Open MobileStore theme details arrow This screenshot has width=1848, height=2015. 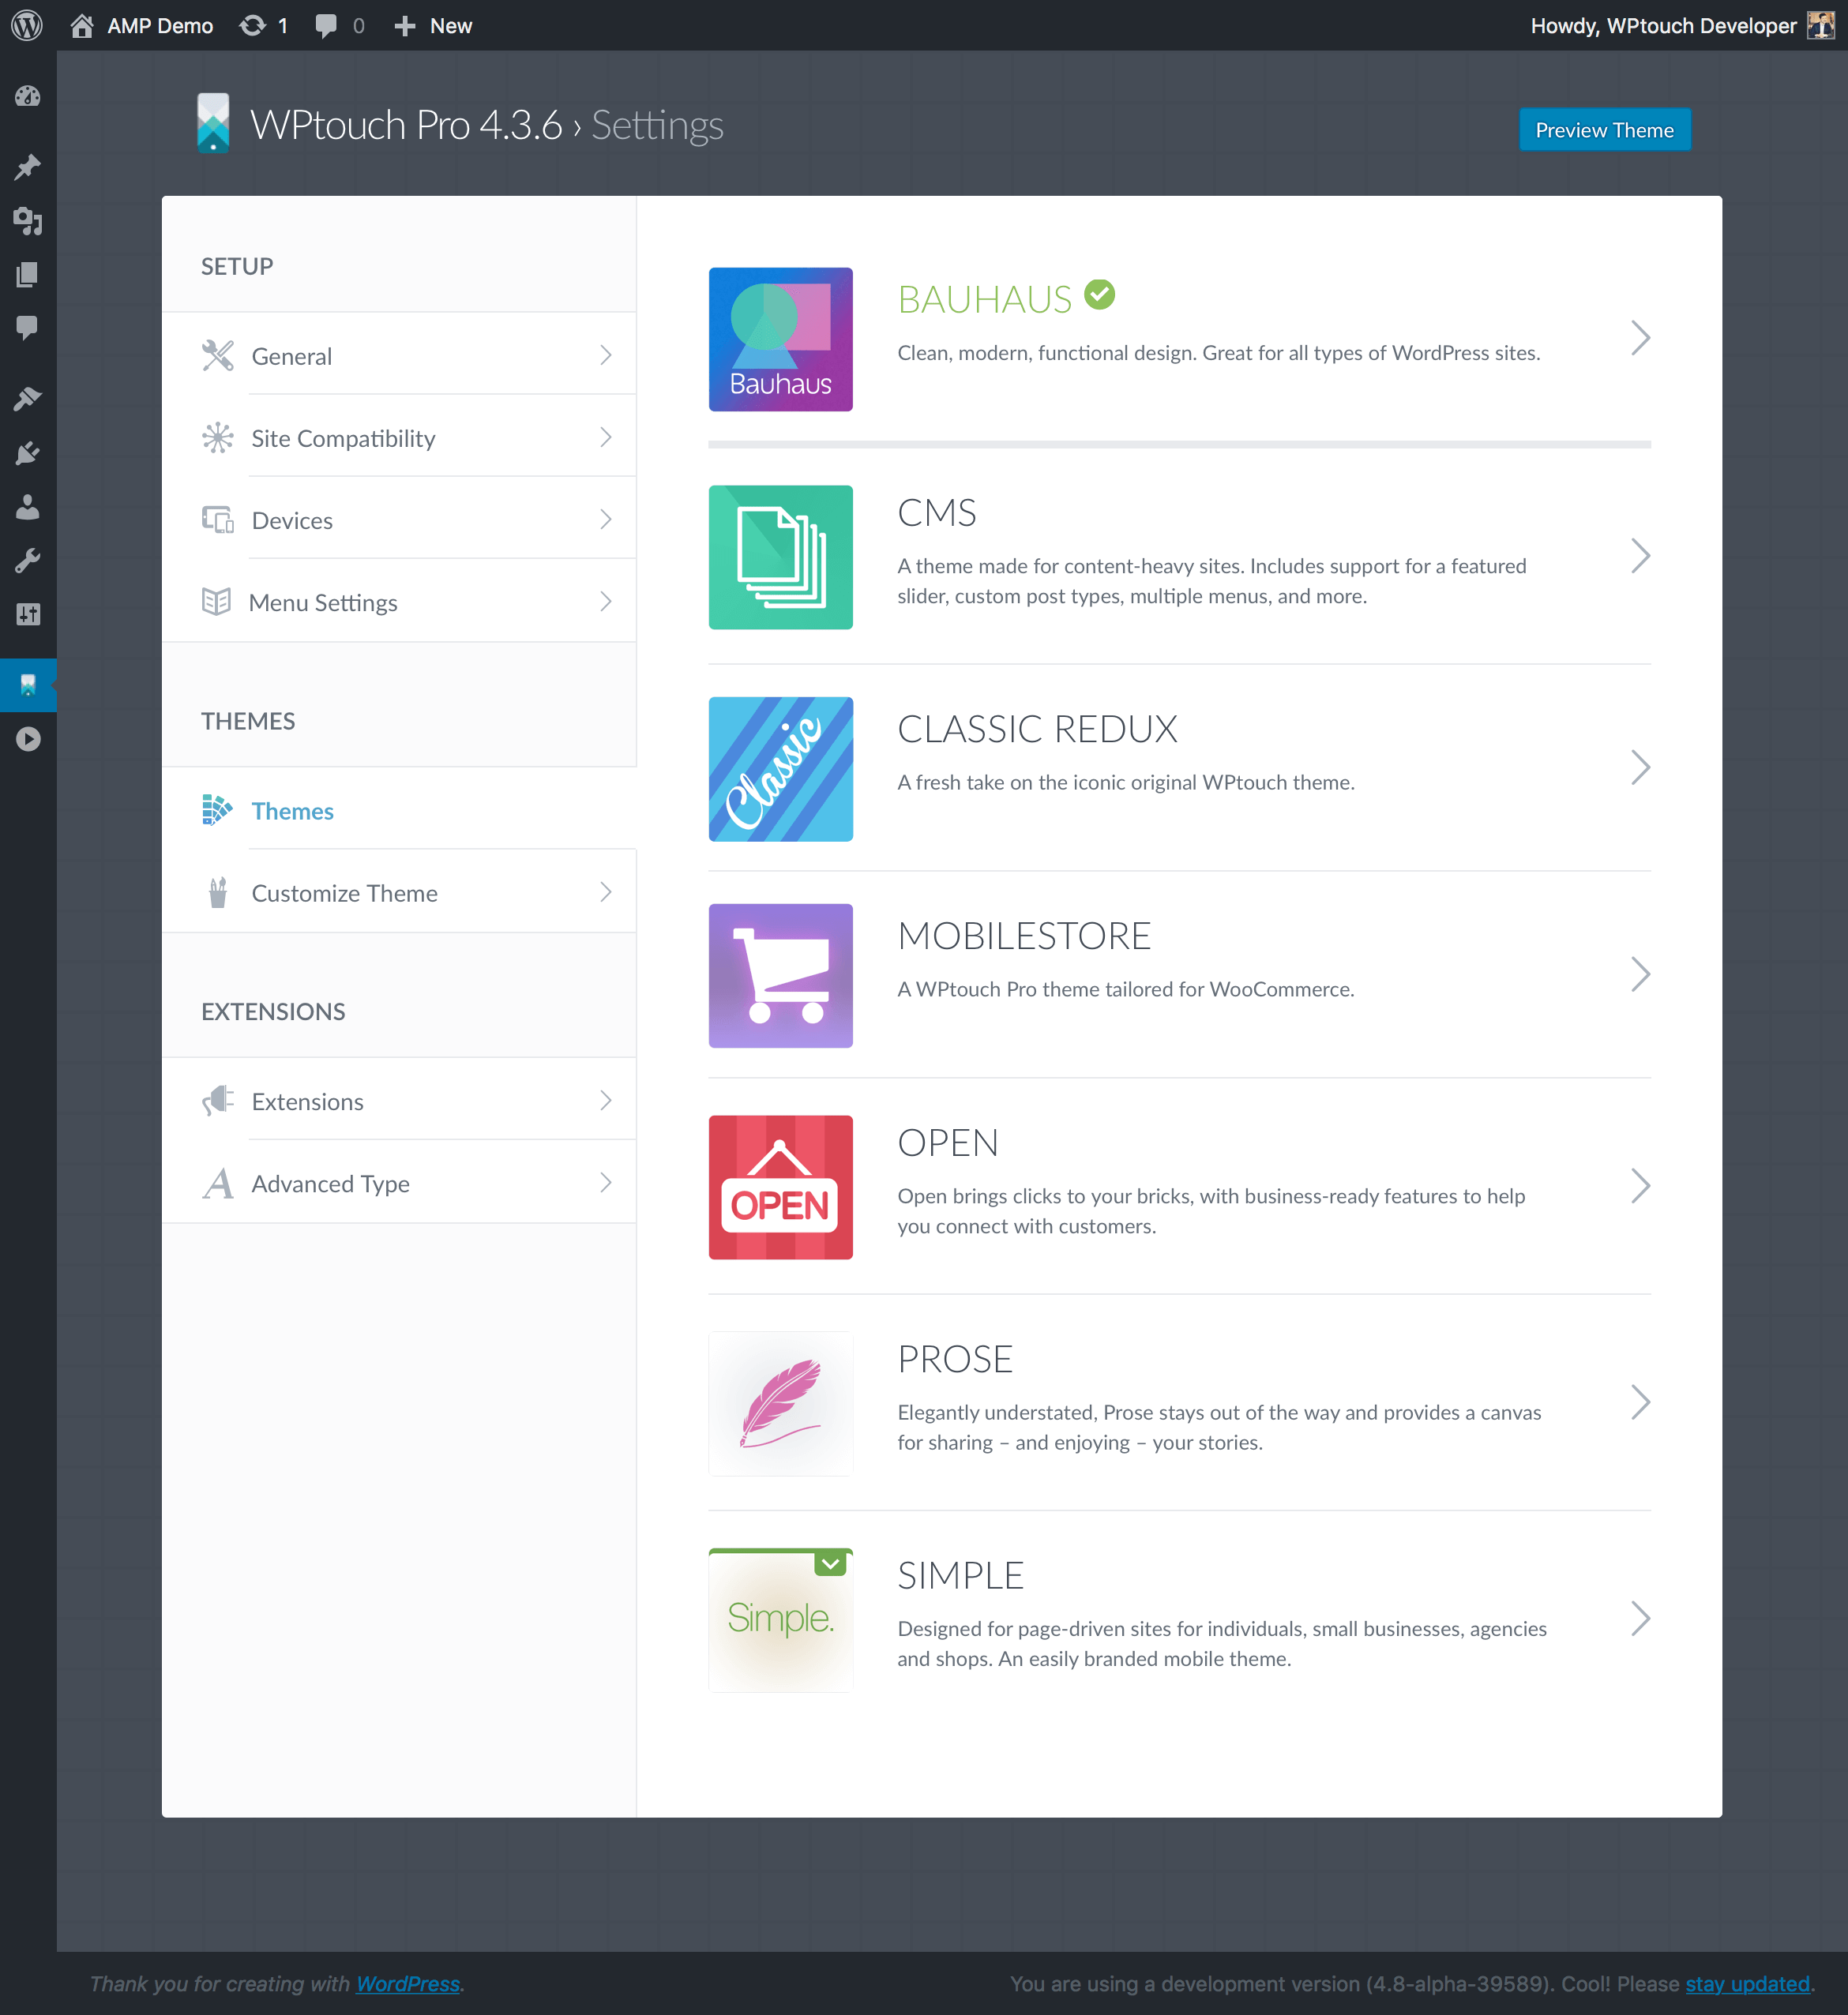coord(1640,974)
